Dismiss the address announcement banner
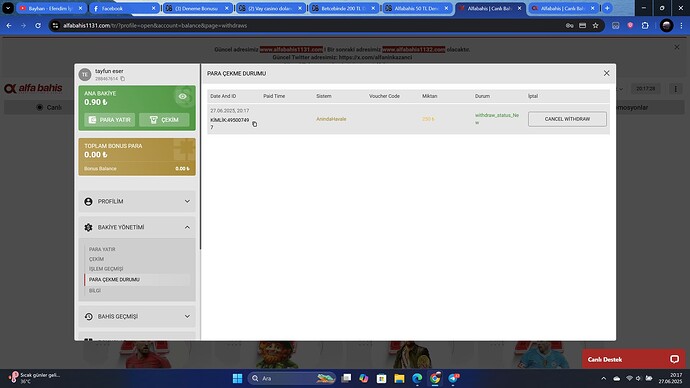Viewport: 690px width, 388px height. [x=677, y=47]
